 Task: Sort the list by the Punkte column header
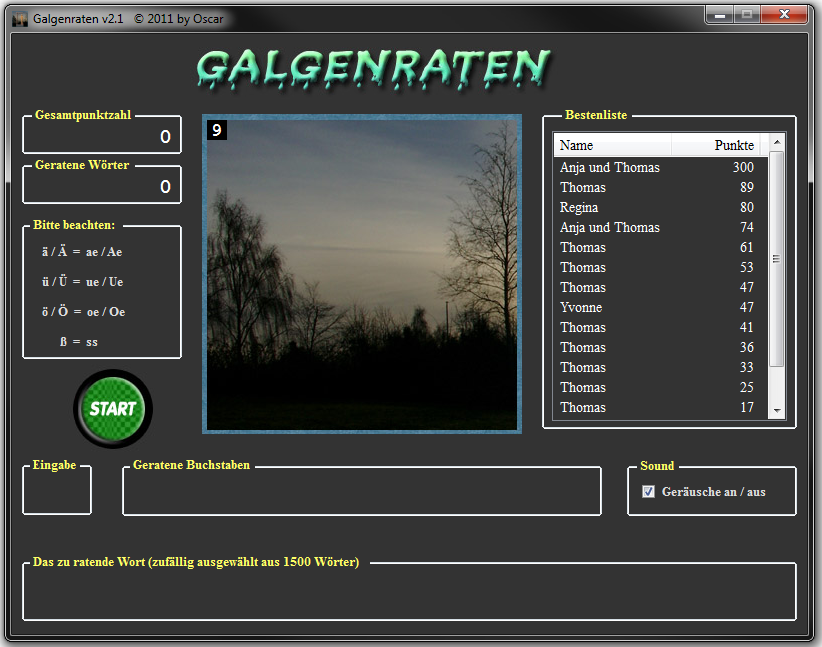(x=720, y=146)
